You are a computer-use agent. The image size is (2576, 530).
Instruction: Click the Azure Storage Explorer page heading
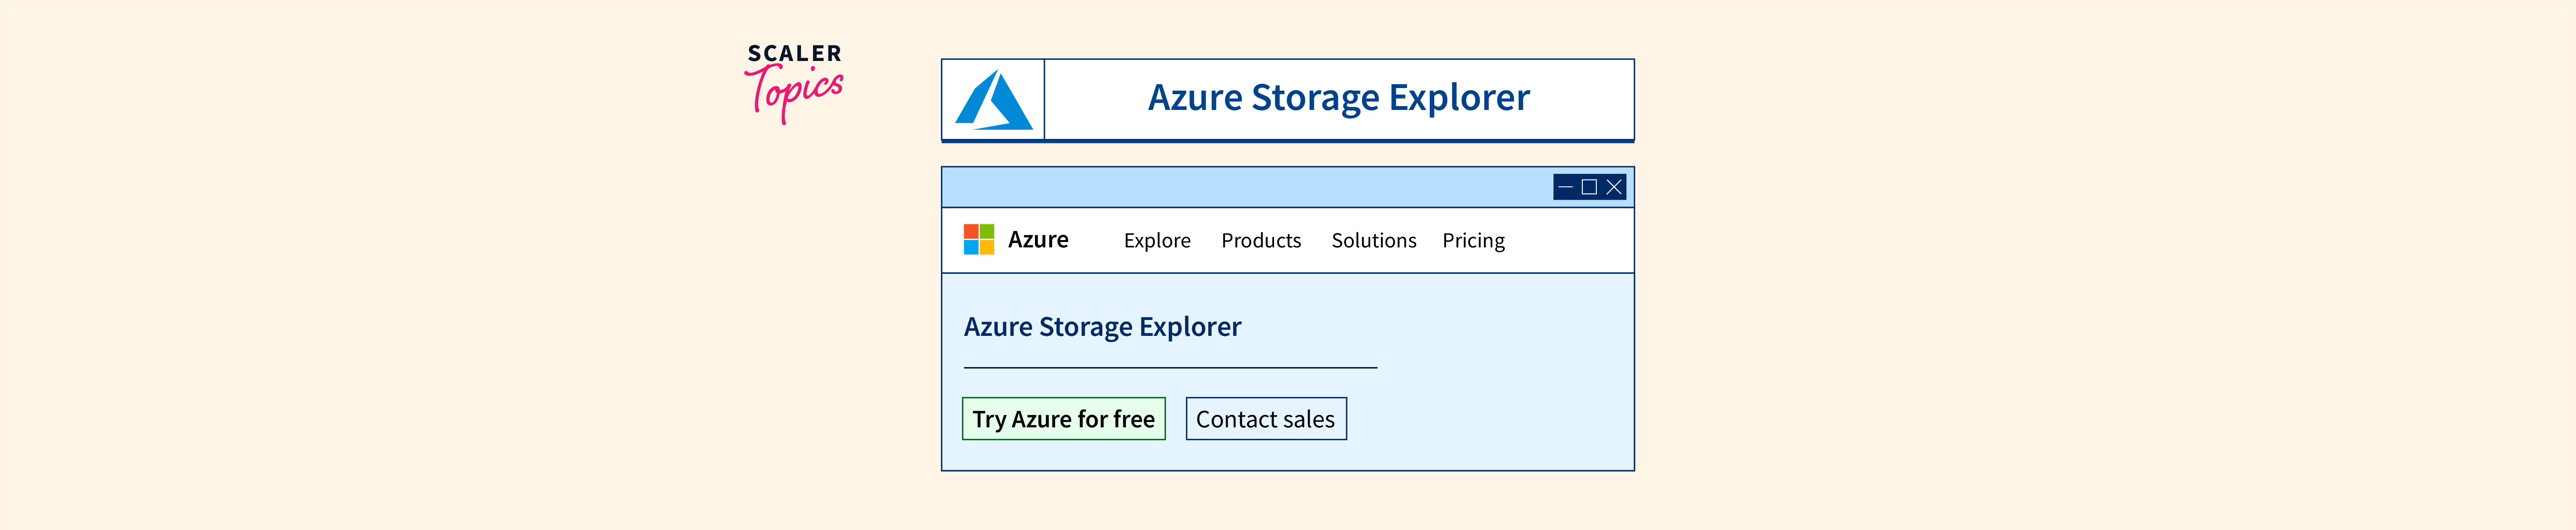[x=1102, y=327]
